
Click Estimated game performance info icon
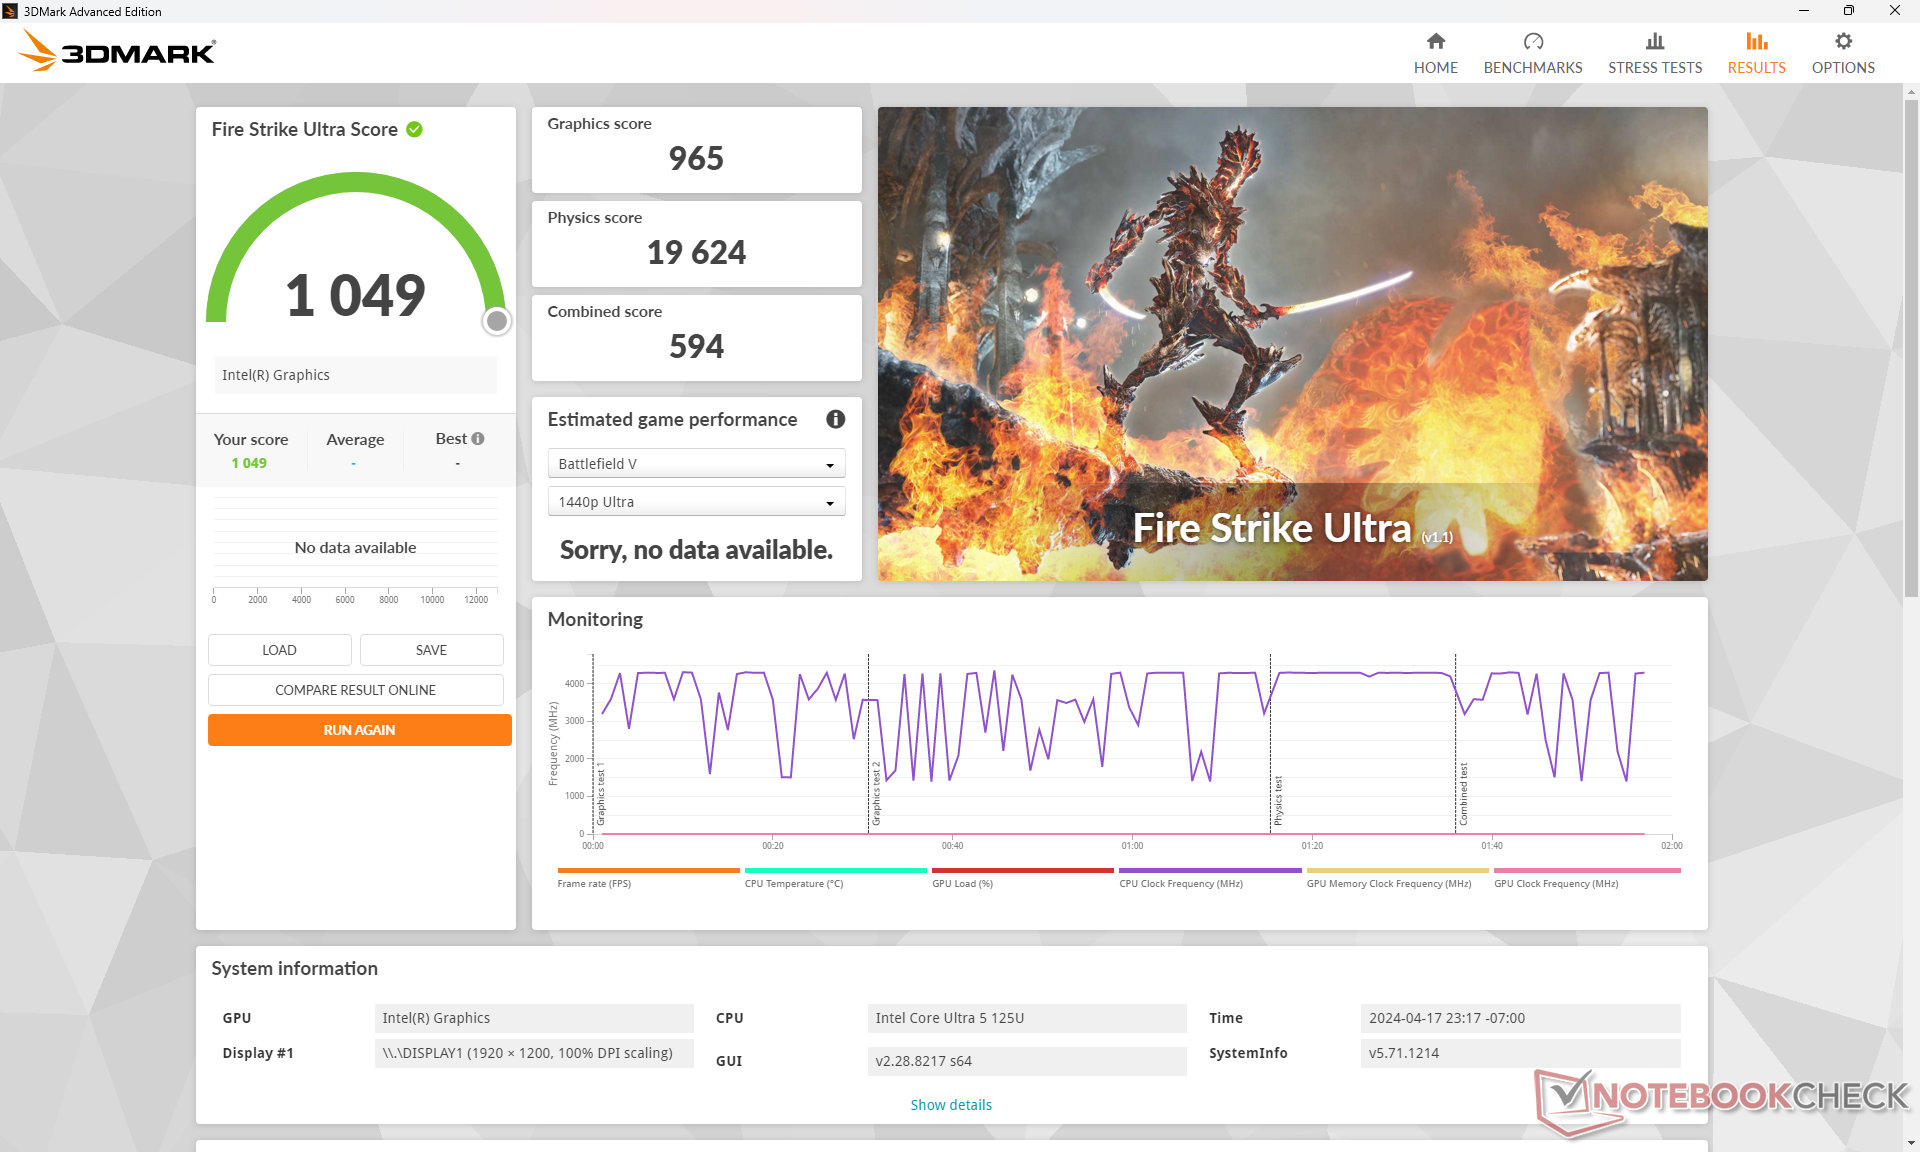[835, 420]
